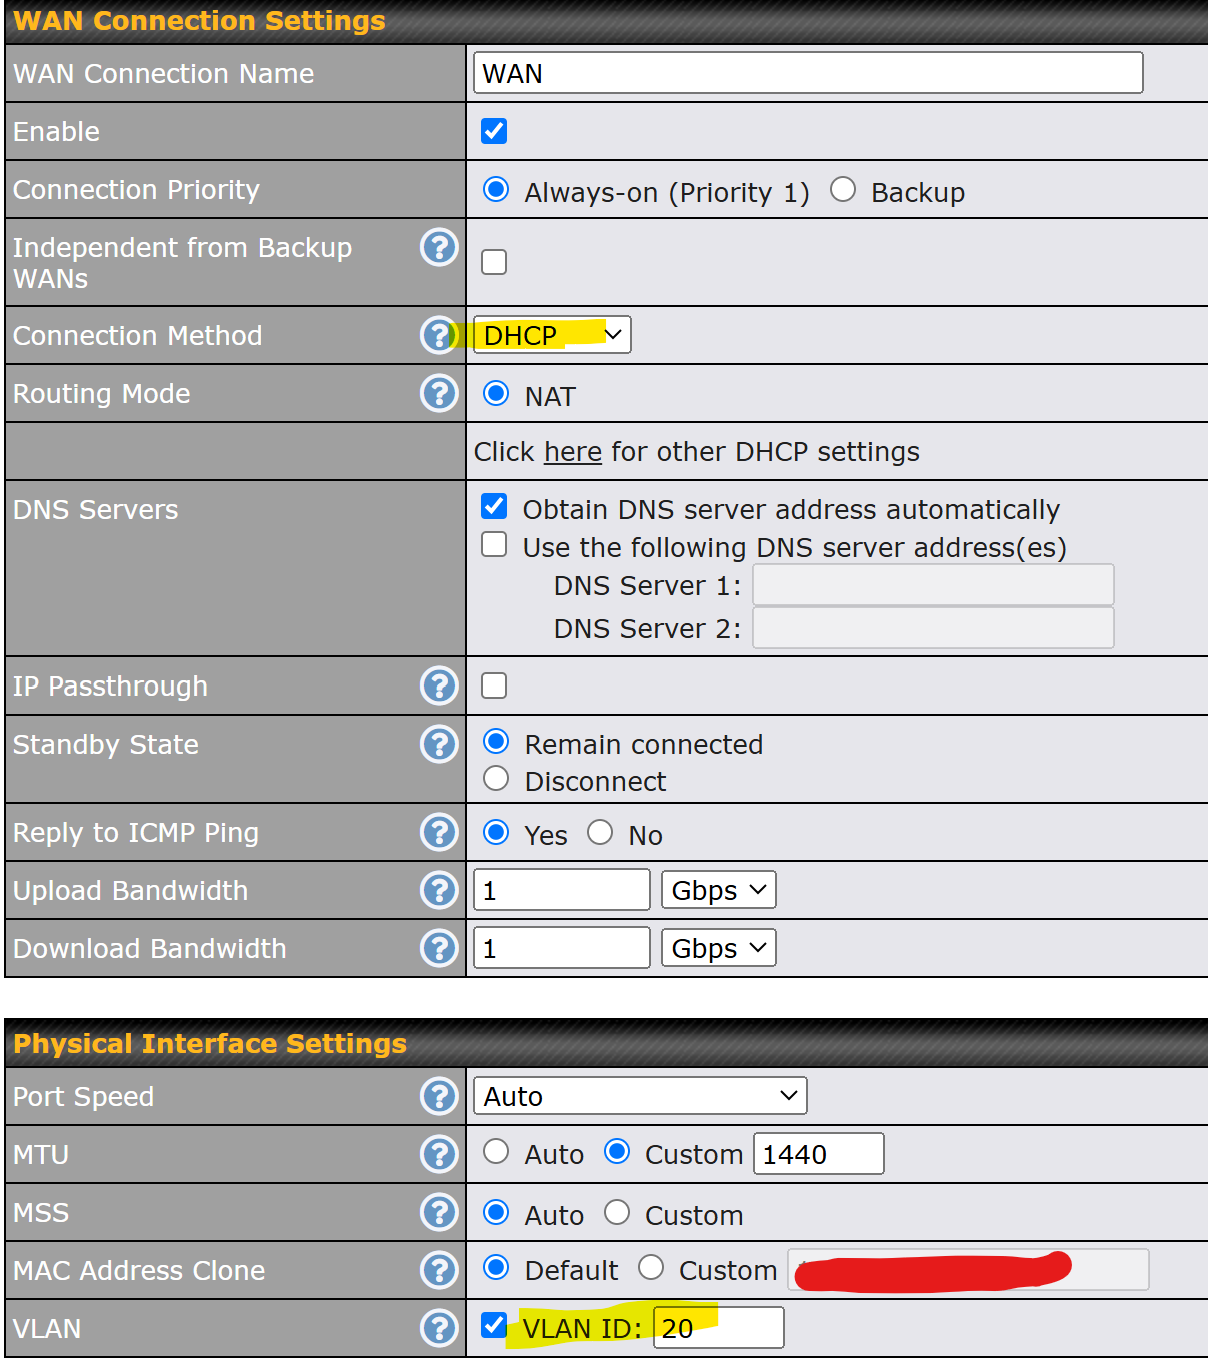Click here for other DHCP settings
Viewport: 1208px width, 1366px height.
click(572, 452)
